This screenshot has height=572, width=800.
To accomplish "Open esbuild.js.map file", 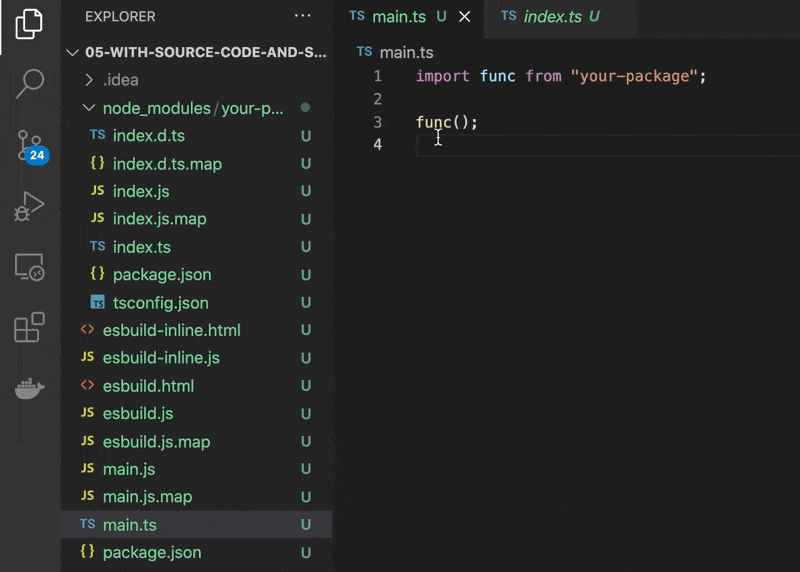I will click(x=196, y=441).
